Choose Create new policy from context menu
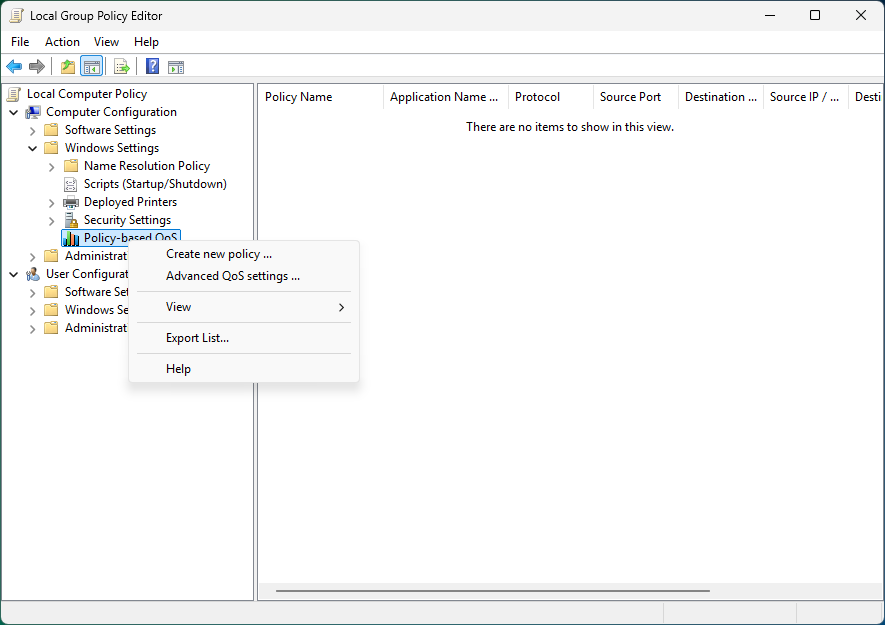885x625 pixels. point(244,254)
